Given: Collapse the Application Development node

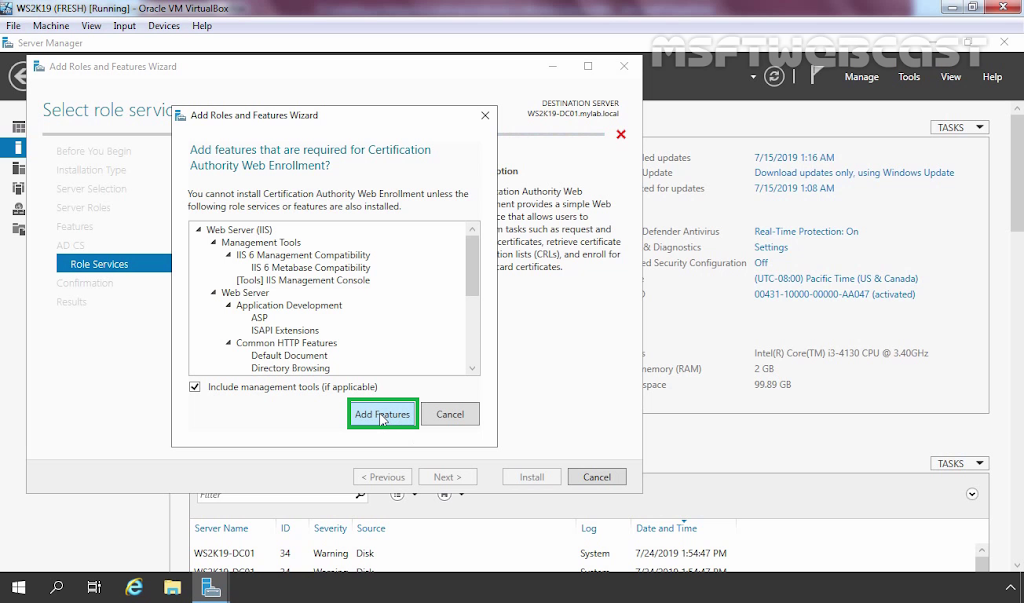Looking at the screenshot, I should pyautogui.click(x=229, y=305).
